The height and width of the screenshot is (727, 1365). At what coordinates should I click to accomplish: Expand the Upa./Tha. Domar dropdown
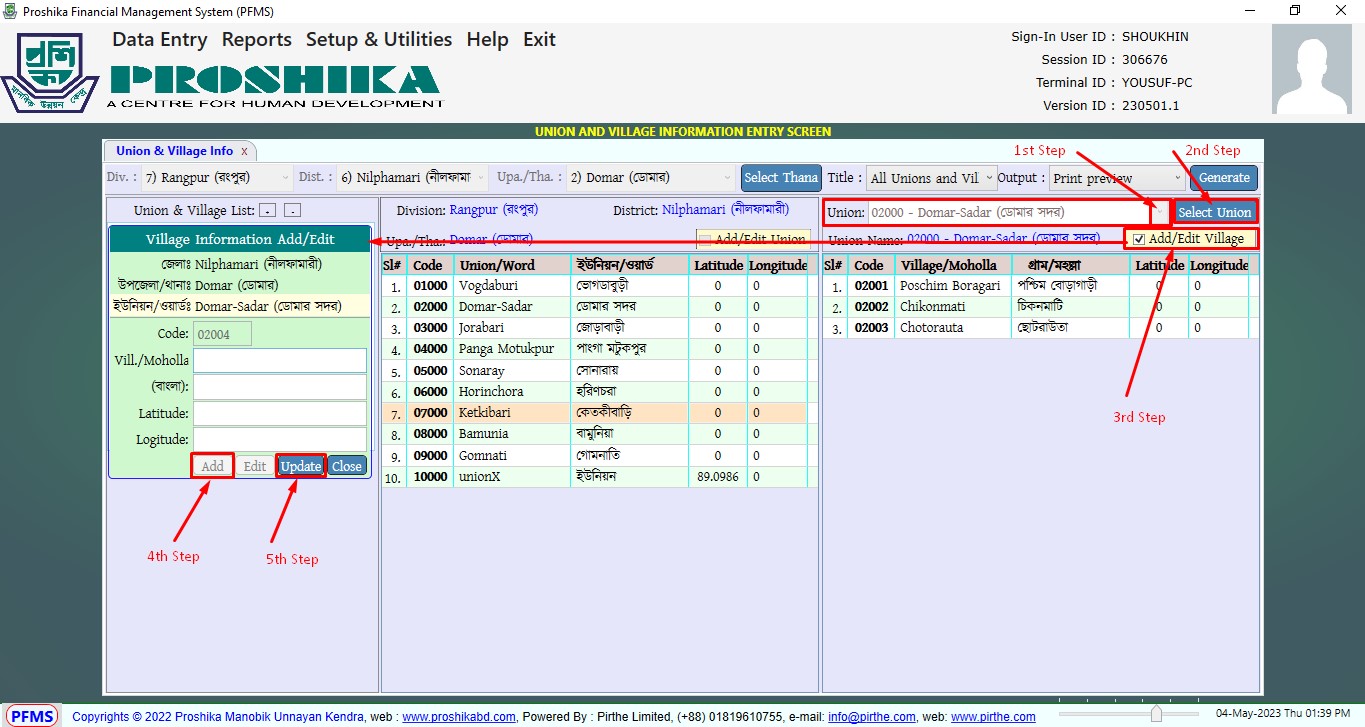(x=727, y=178)
